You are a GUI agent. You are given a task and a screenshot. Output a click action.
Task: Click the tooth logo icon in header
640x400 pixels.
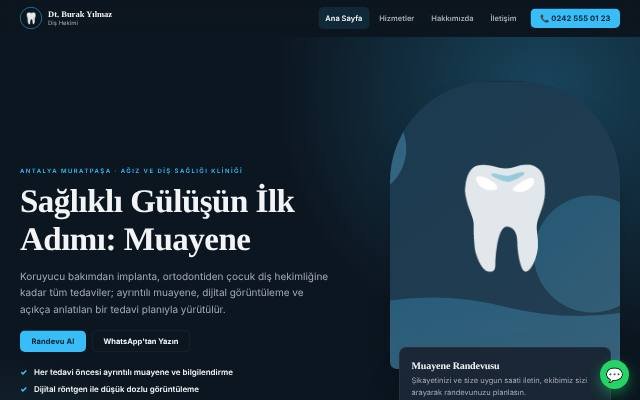(31, 18)
